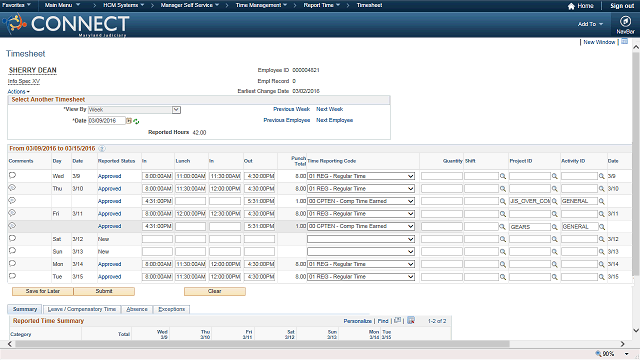Click the Shift lookup magnifier on Thu row
Image resolution: width=640 pixels, height=360 pixels.
tap(503, 189)
